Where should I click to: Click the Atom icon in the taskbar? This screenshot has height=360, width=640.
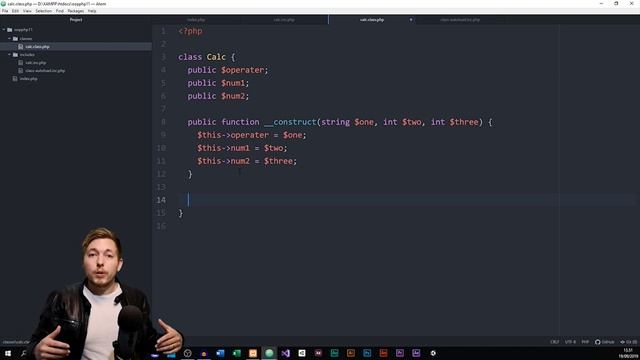click(269, 353)
